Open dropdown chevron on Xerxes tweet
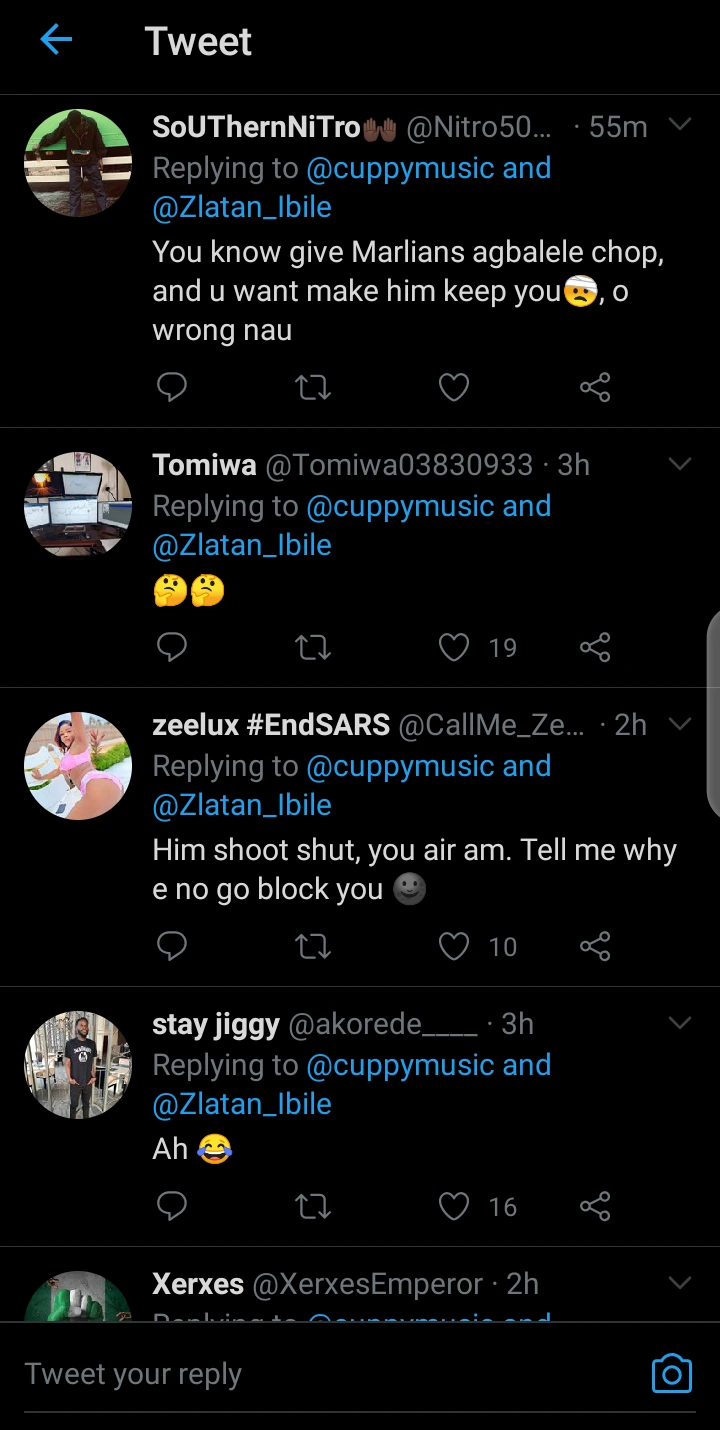The height and width of the screenshot is (1430, 720). (680, 1283)
